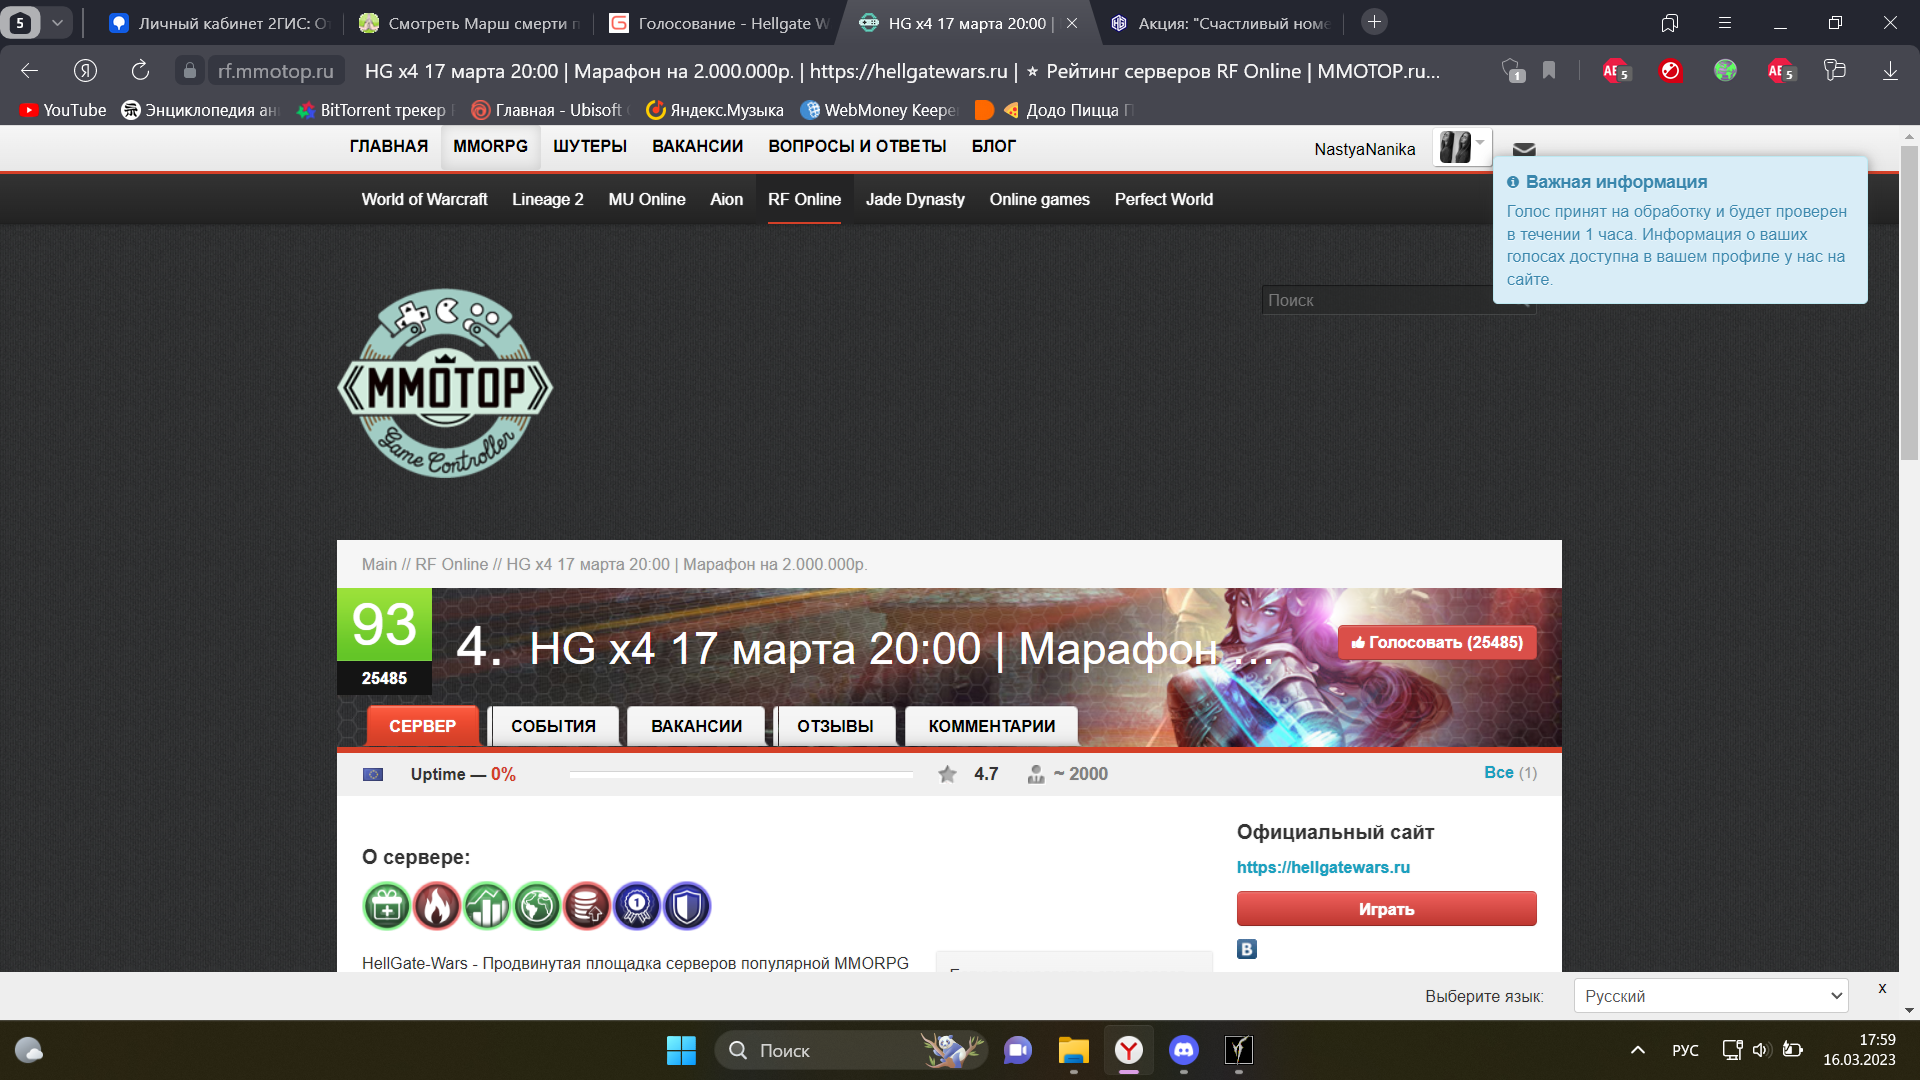The image size is (1920, 1080).
Task: Expand the NastyaNanika avatar dropdown
Action: (x=1462, y=147)
